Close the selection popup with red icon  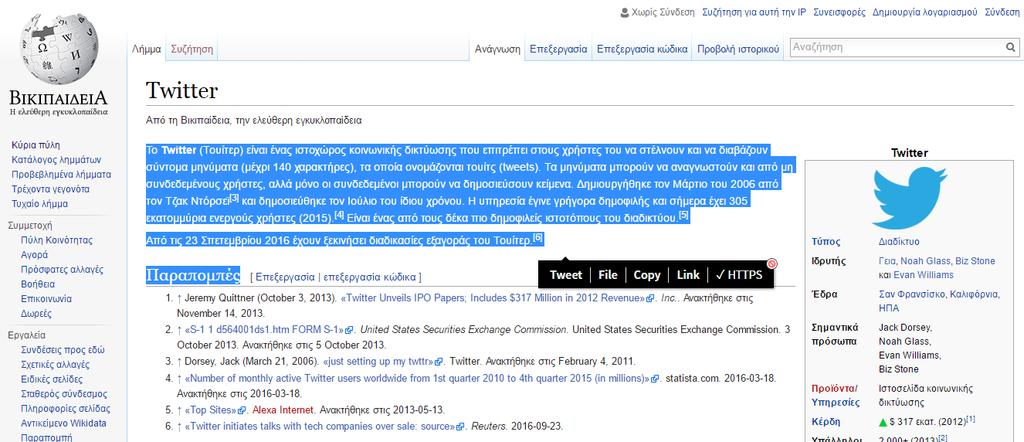pyautogui.click(x=772, y=264)
